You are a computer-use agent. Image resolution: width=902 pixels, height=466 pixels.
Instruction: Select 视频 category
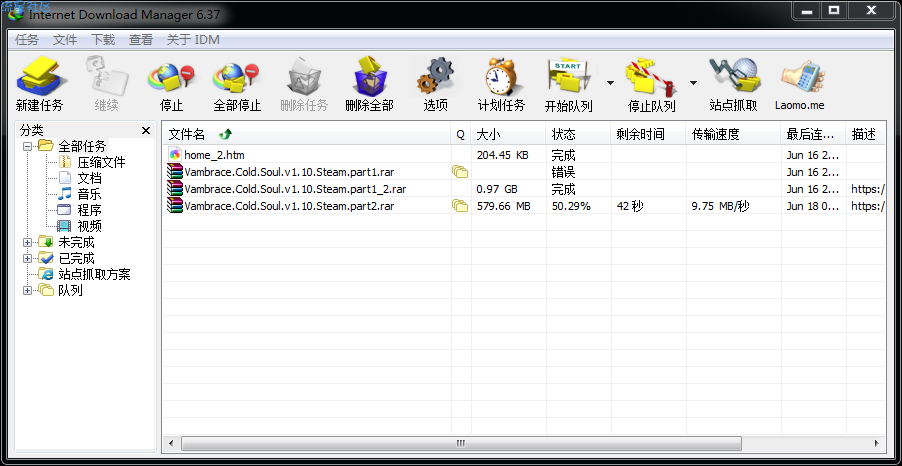coord(90,227)
